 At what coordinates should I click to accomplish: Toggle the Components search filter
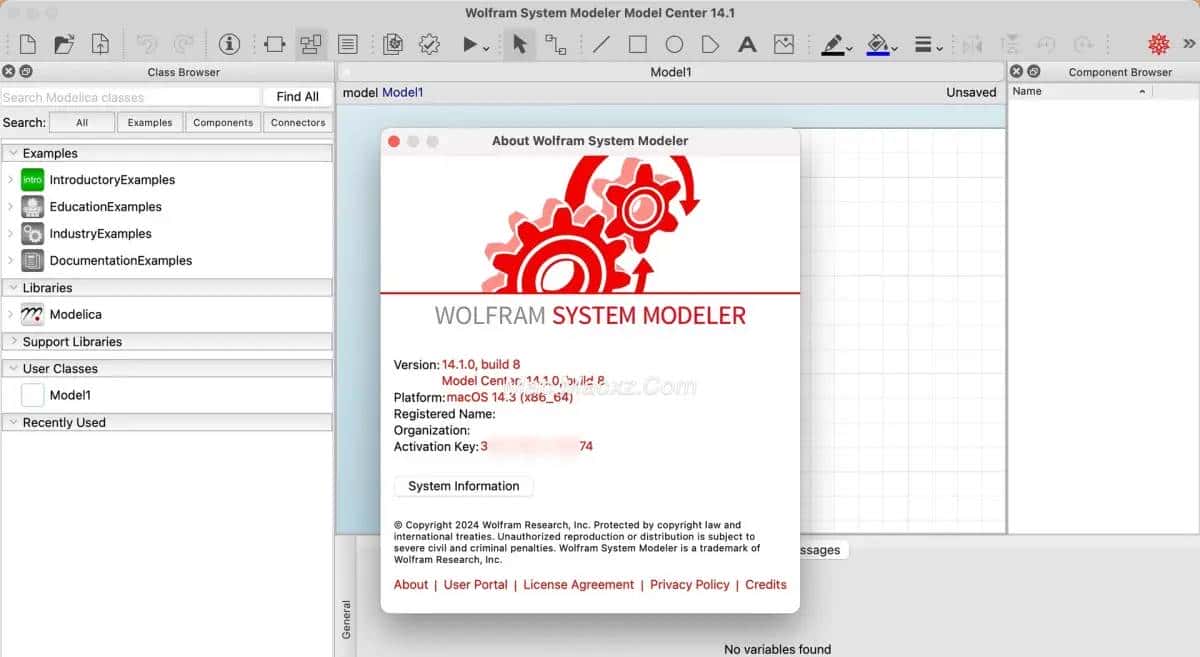click(223, 122)
